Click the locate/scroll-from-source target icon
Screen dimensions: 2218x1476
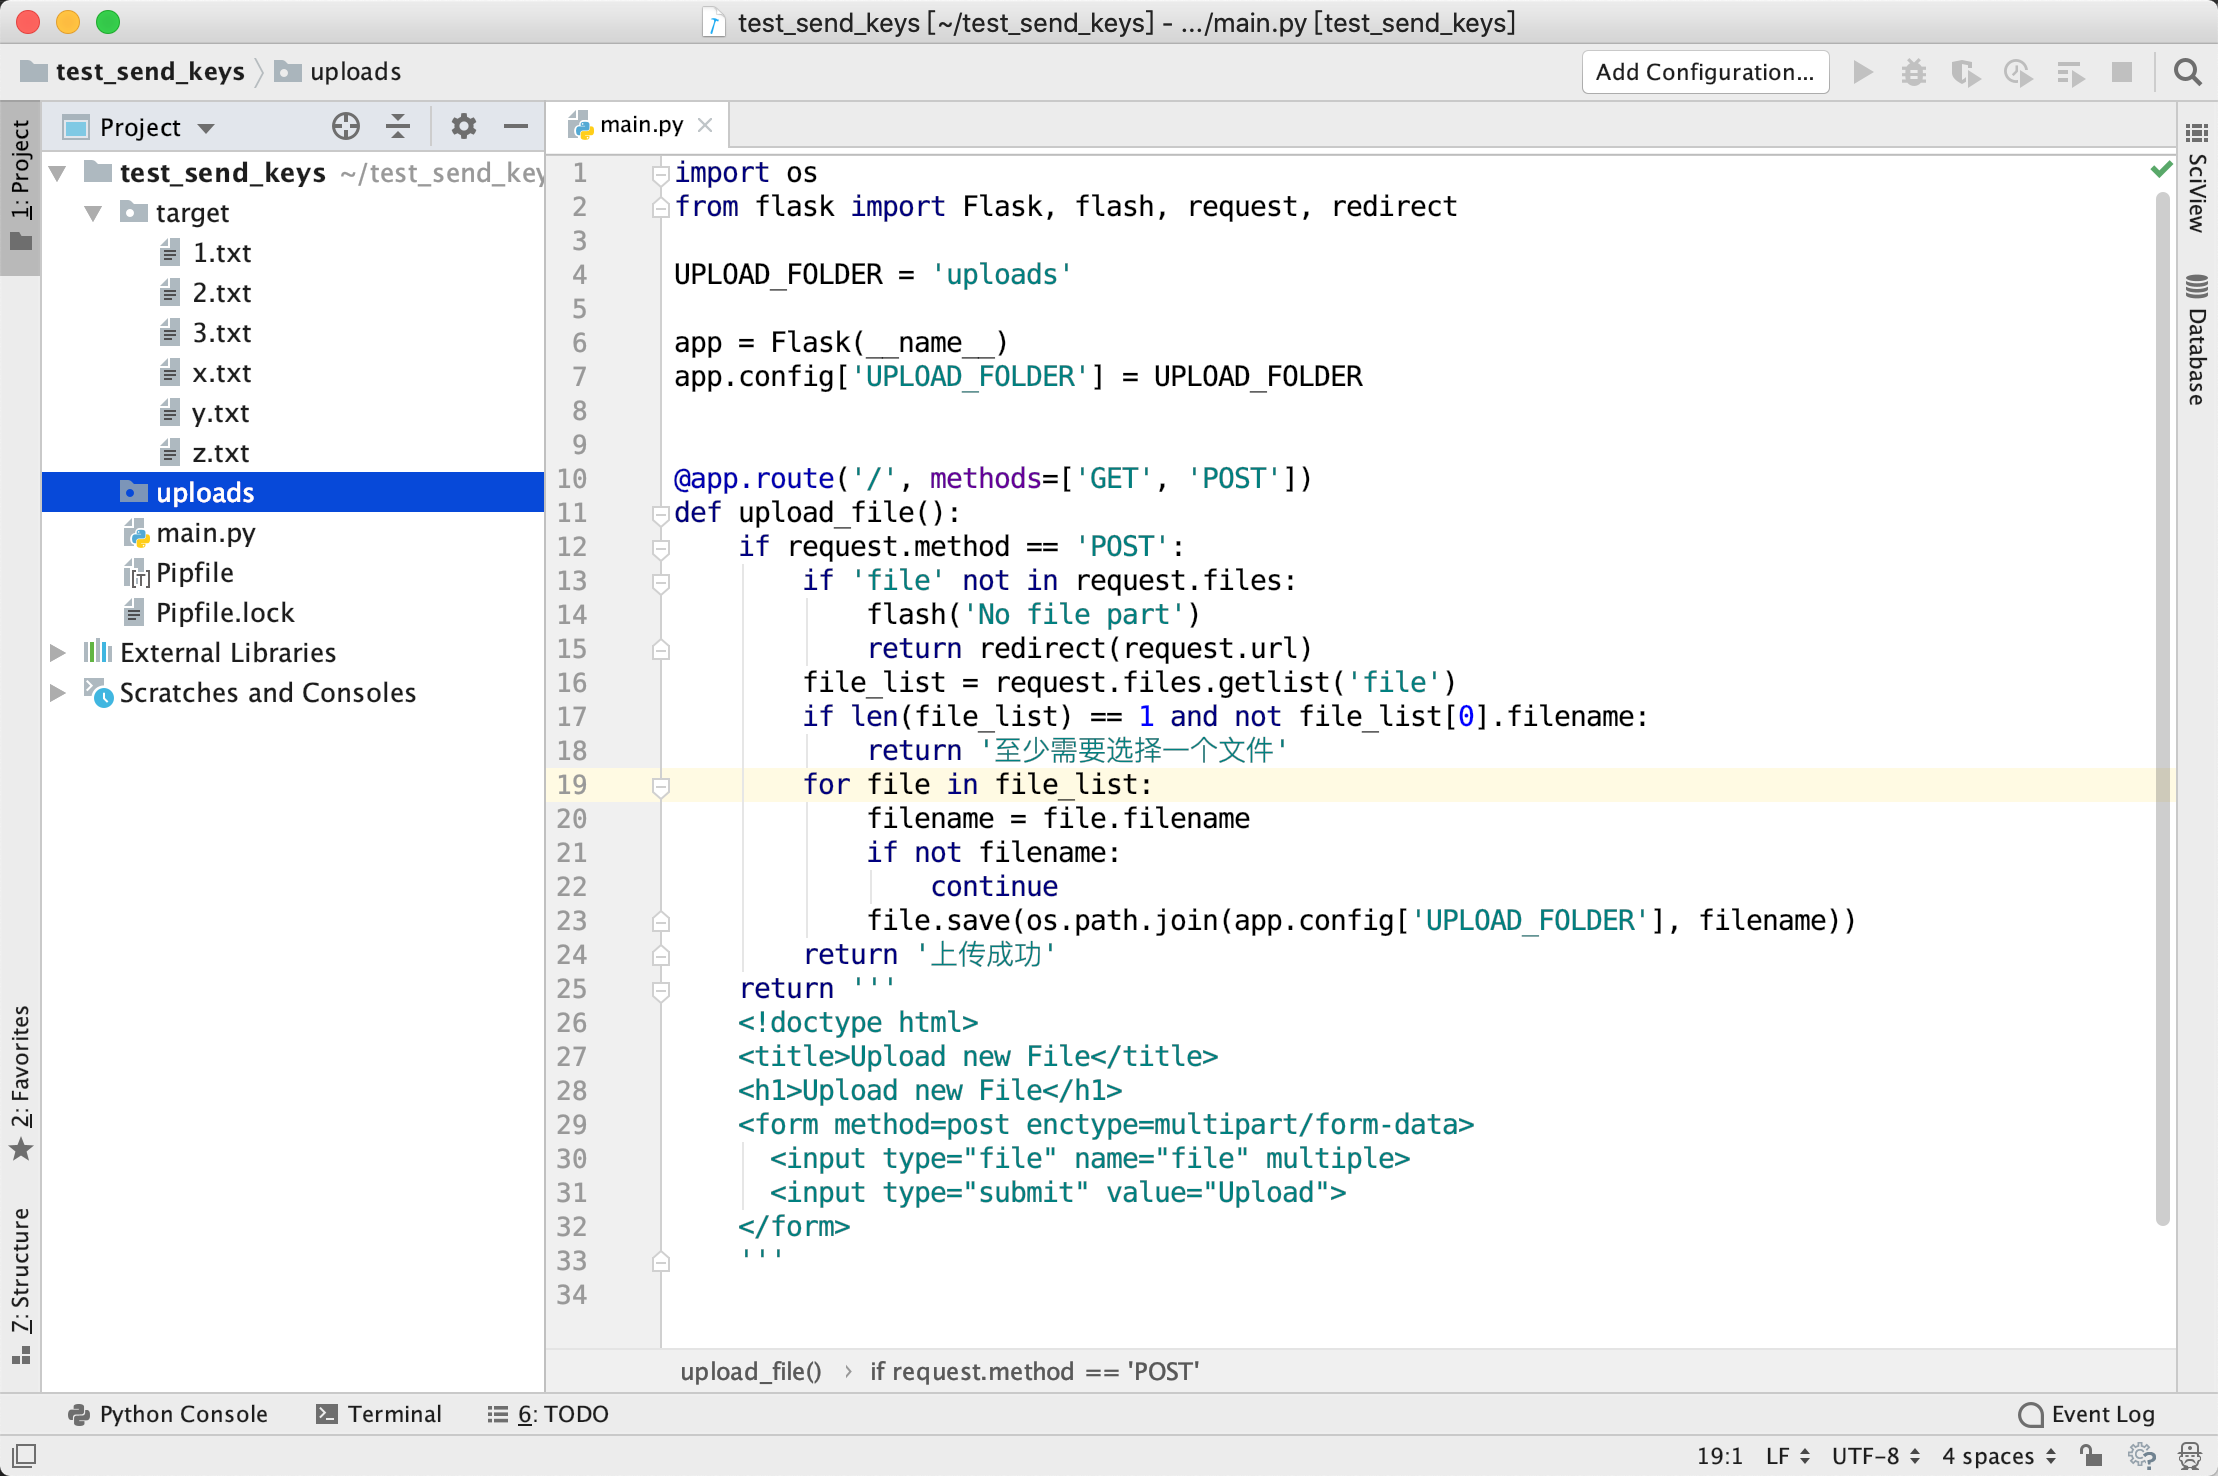coord(346,126)
